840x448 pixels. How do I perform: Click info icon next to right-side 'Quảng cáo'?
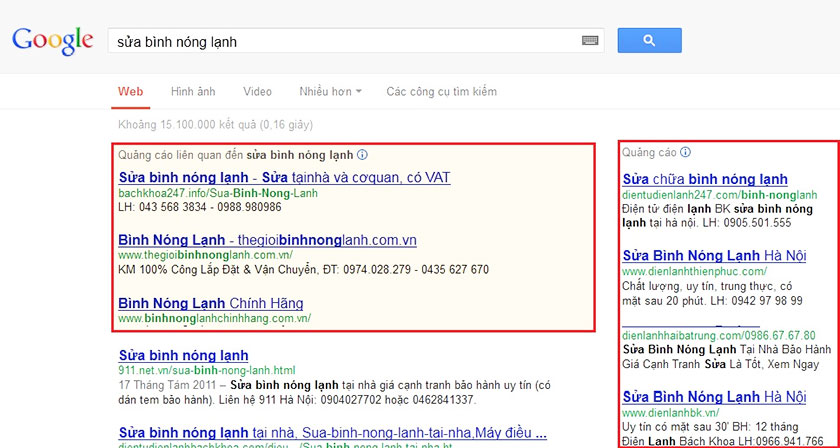coord(685,153)
